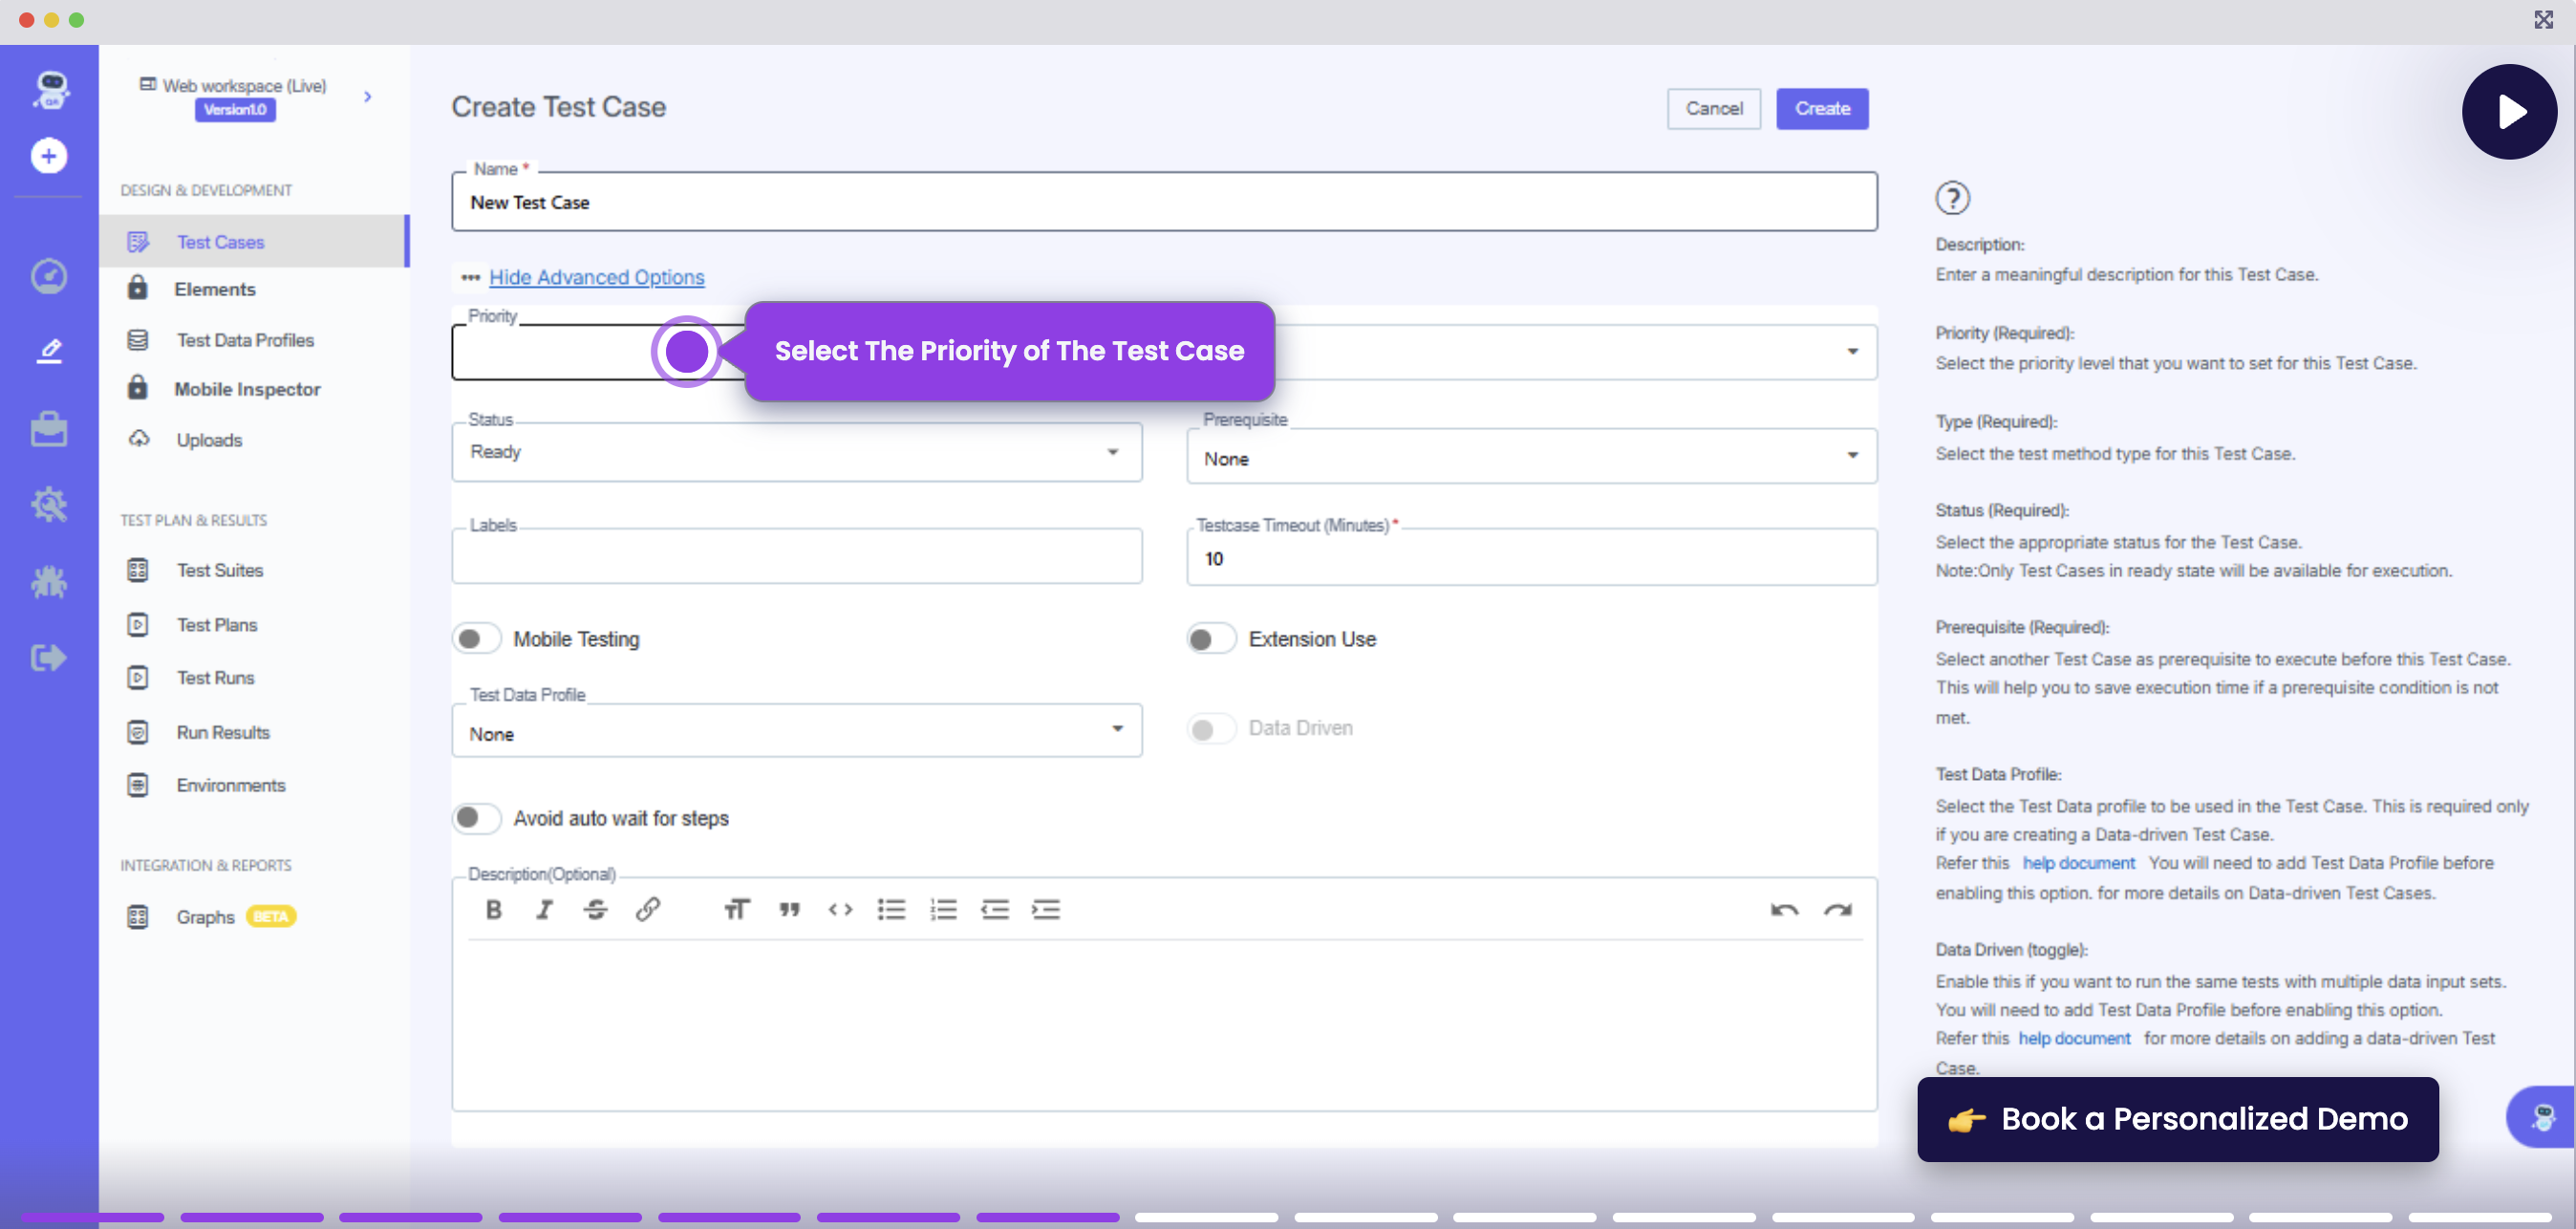The width and height of the screenshot is (2576, 1229).
Task: Click the Hide Advanced Options link
Action: click(596, 277)
